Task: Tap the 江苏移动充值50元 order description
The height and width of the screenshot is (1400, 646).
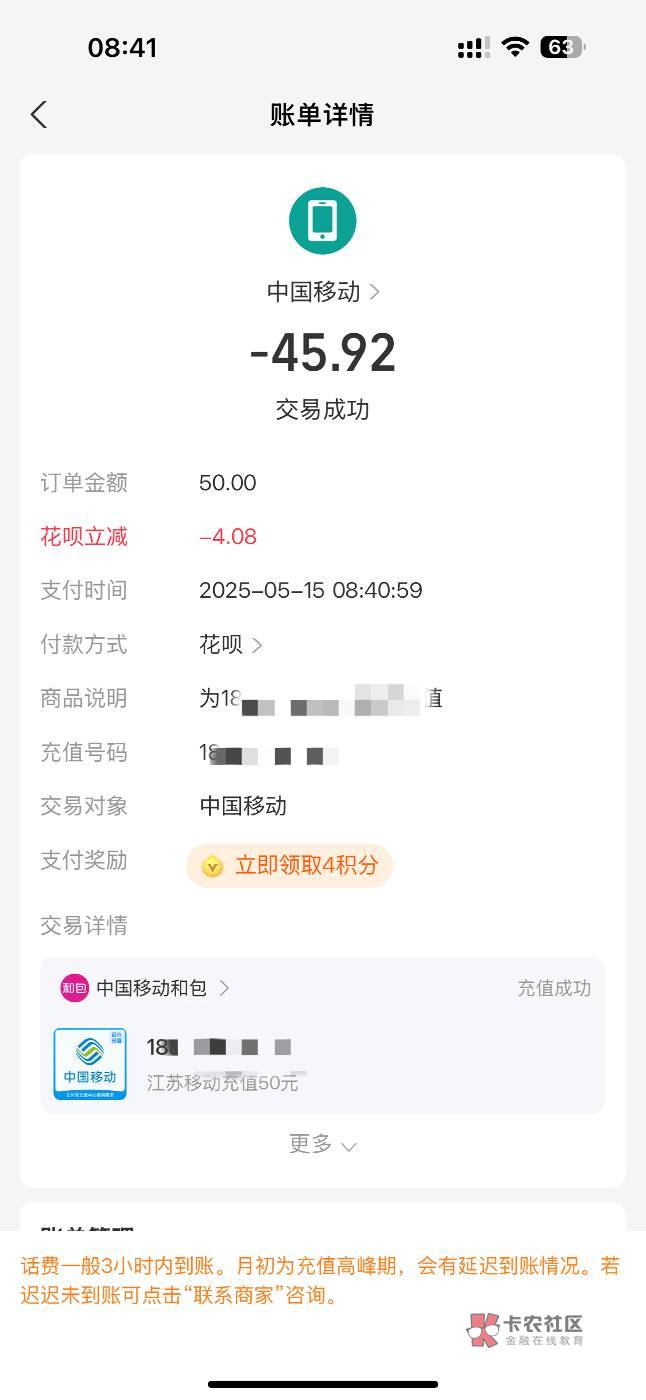Action: click(223, 1082)
